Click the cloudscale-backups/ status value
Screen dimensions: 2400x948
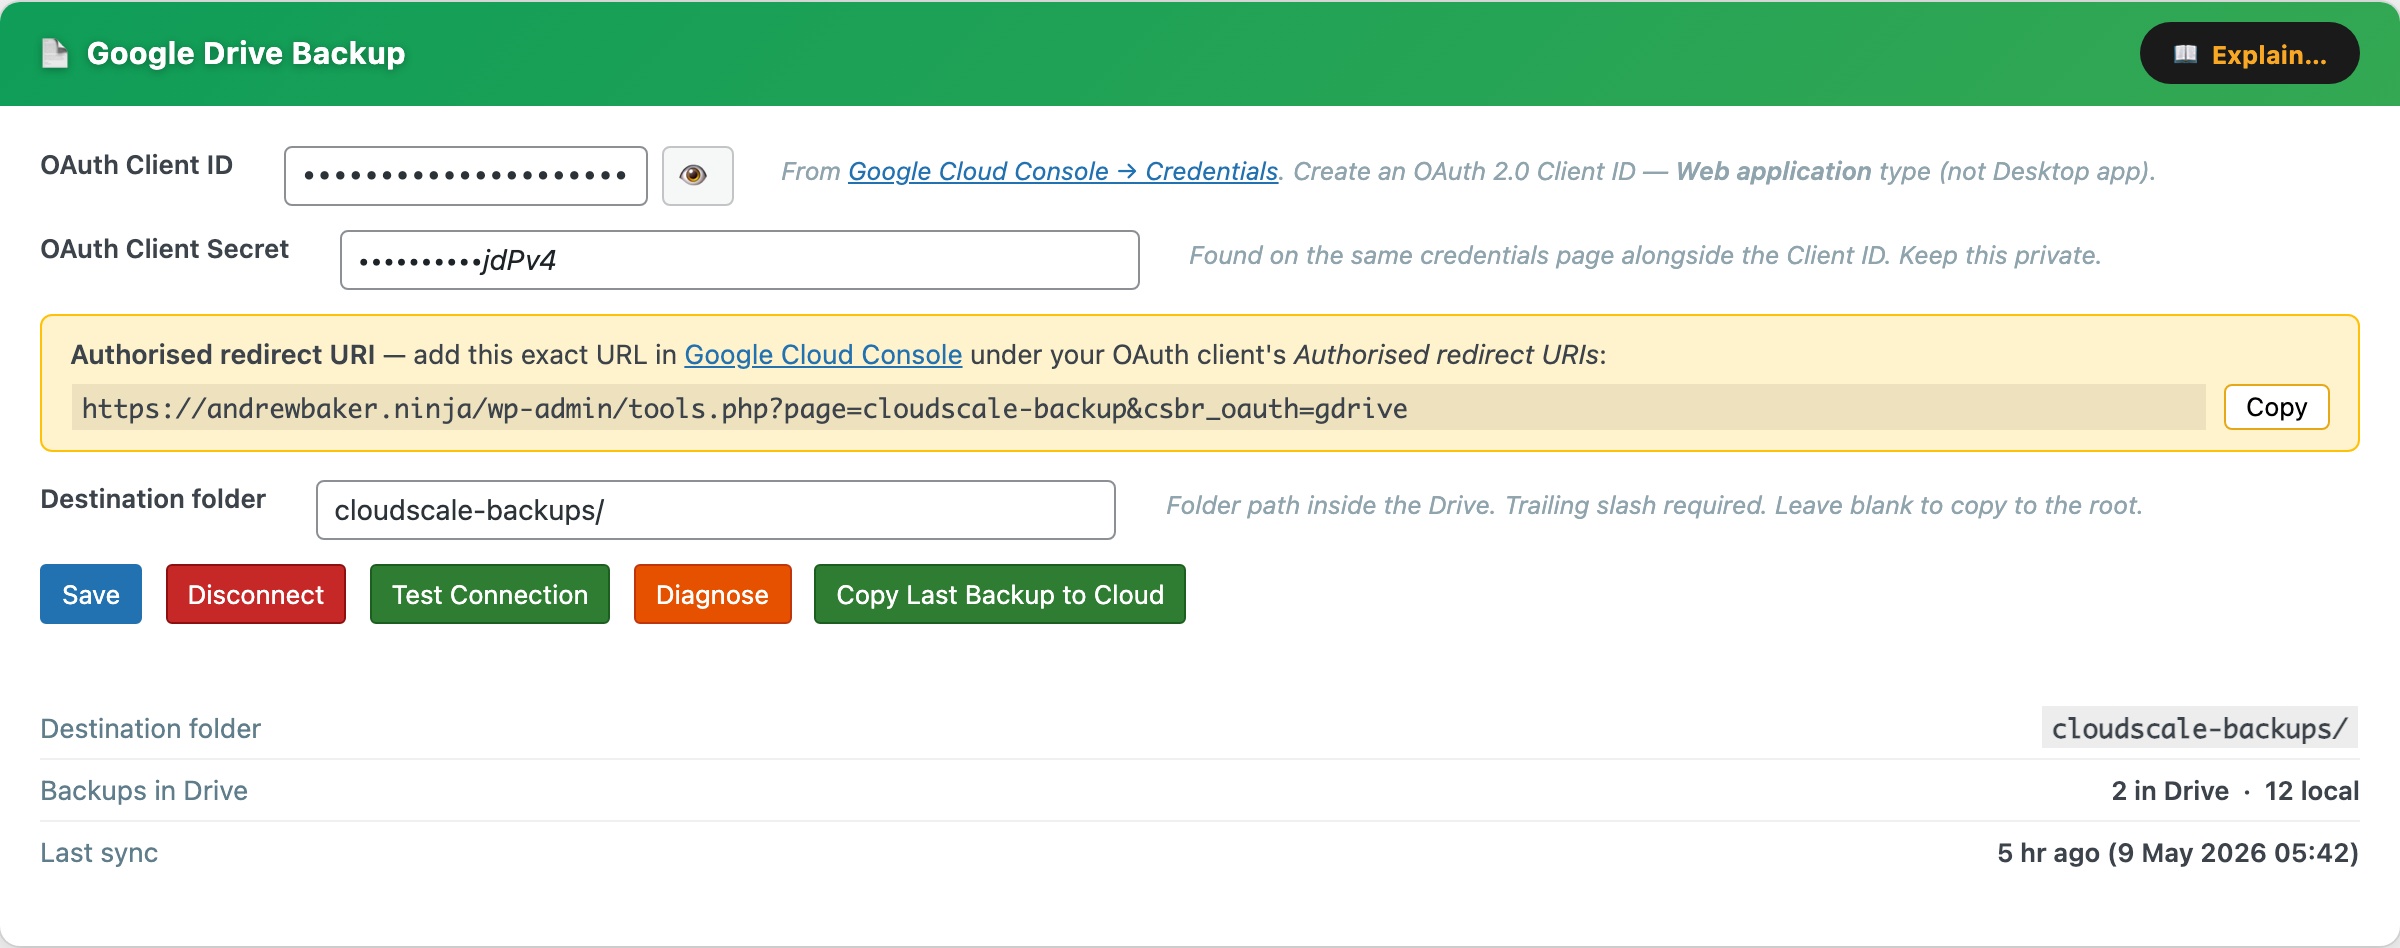point(2199,728)
